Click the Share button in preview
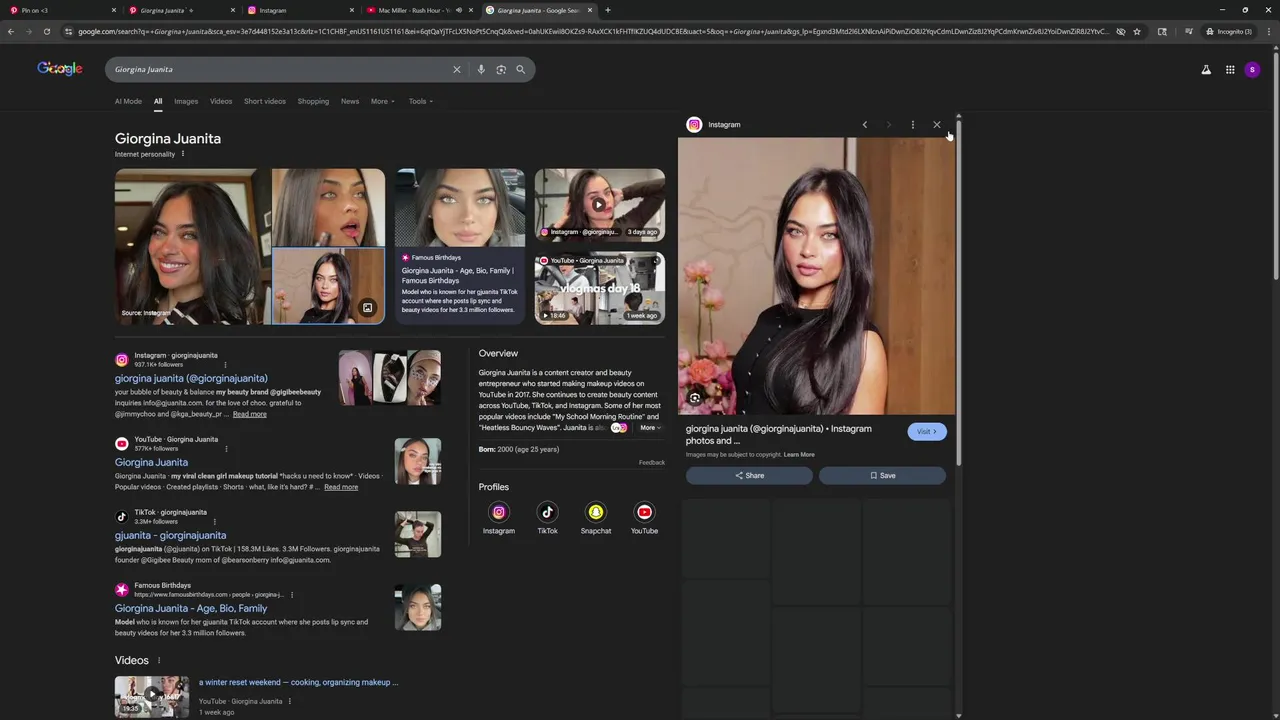Screen dimensions: 1280x720 click(749, 476)
